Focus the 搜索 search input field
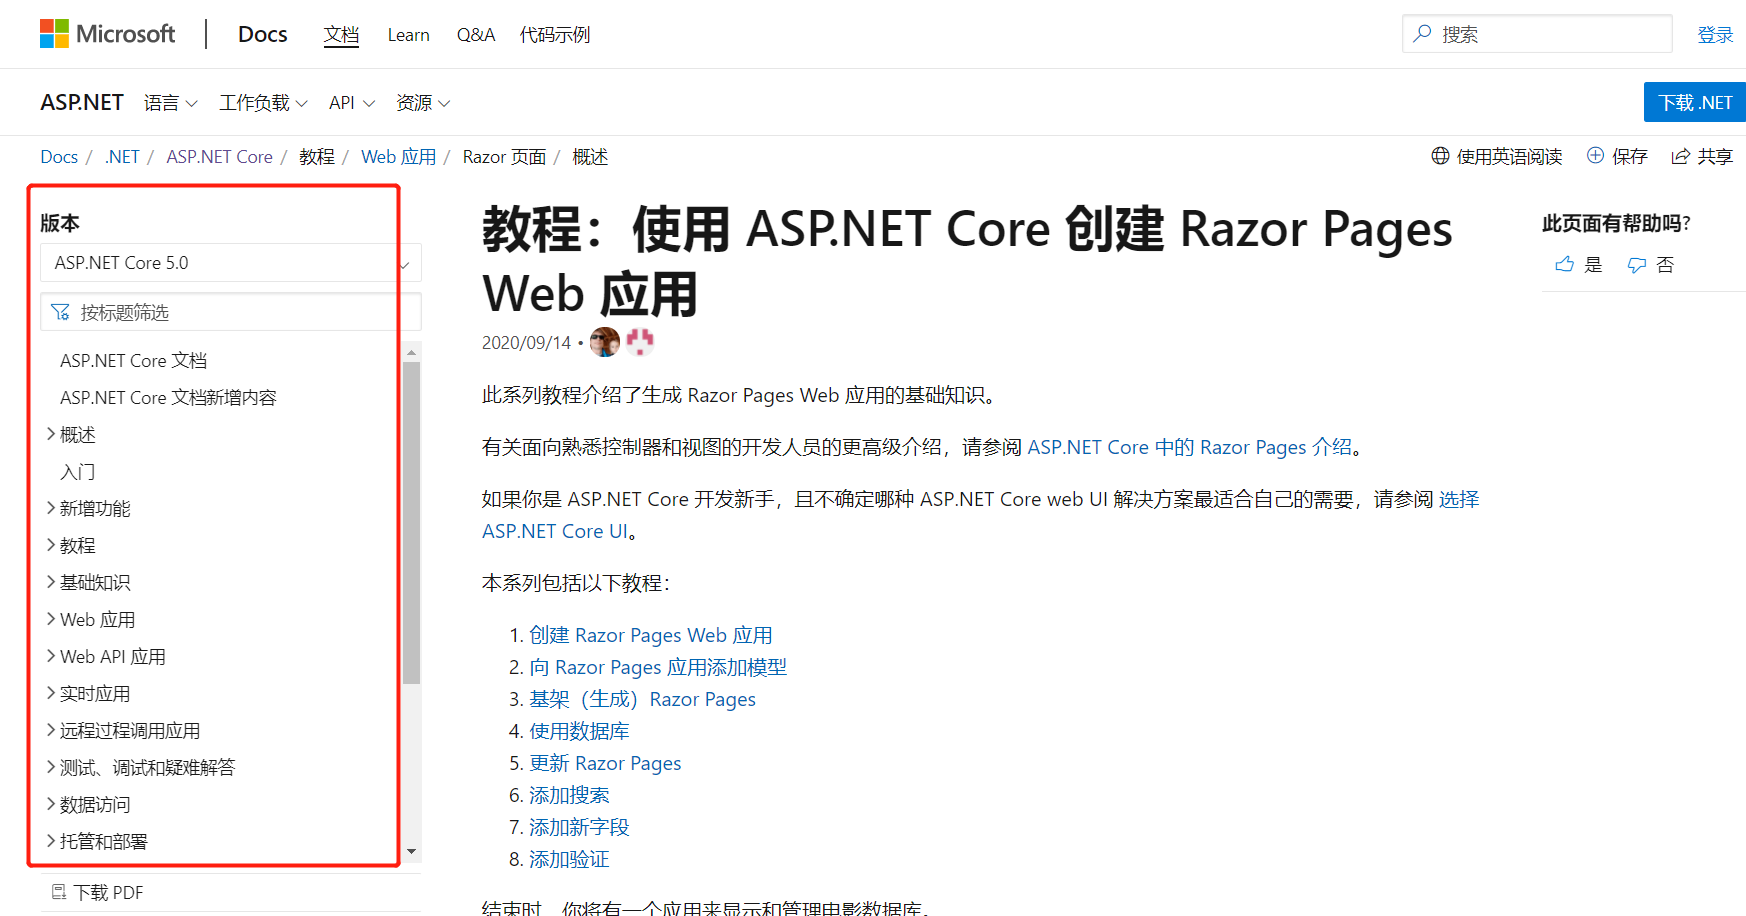The width and height of the screenshot is (1746, 916). (1537, 34)
